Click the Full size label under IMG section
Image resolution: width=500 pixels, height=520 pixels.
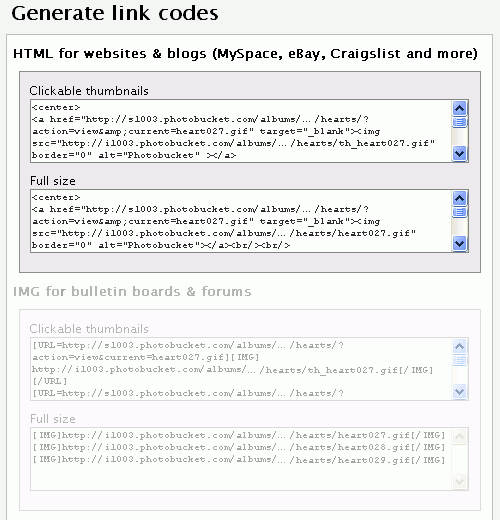[53, 419]
